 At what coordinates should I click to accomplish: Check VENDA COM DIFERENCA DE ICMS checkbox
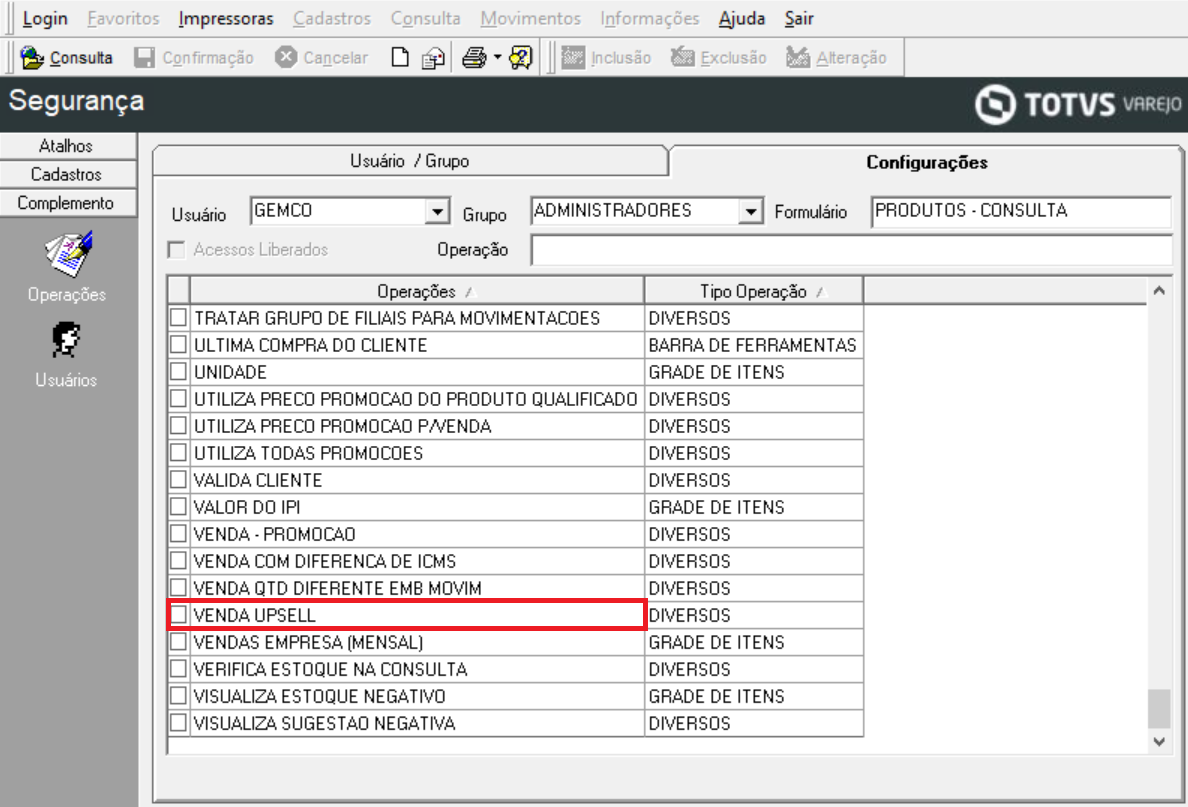click(x=178, y=561)
